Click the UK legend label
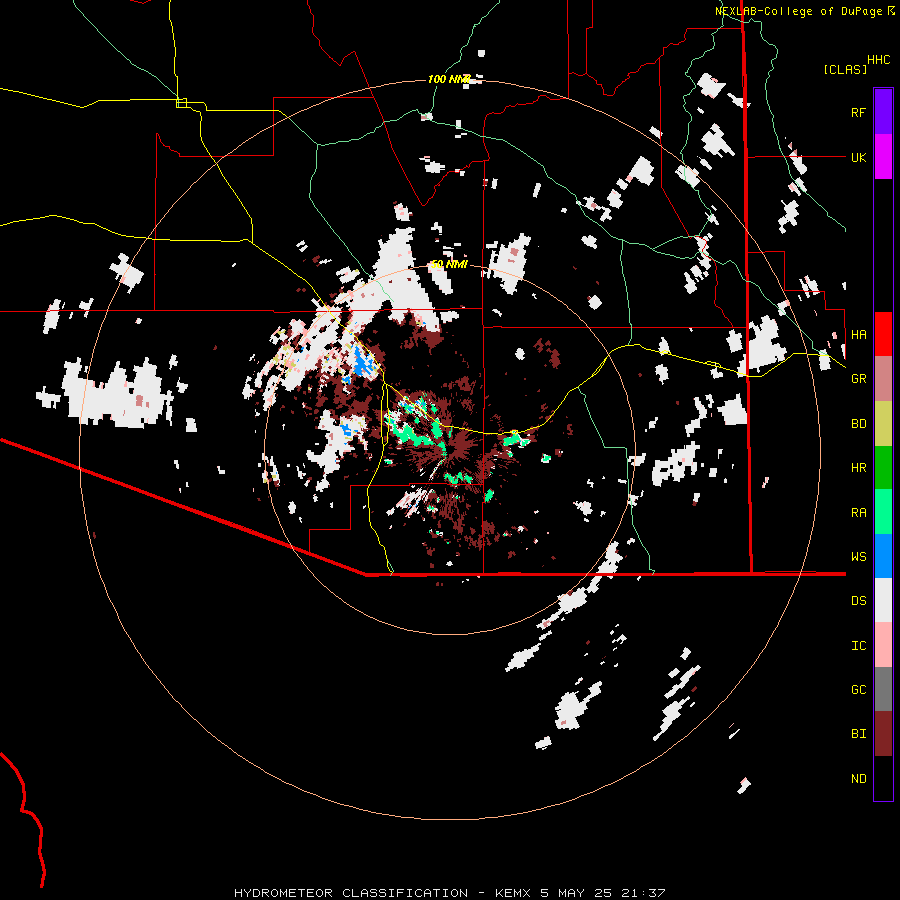The width and height of the screenshot is (900, 900). tap(858, 158)
